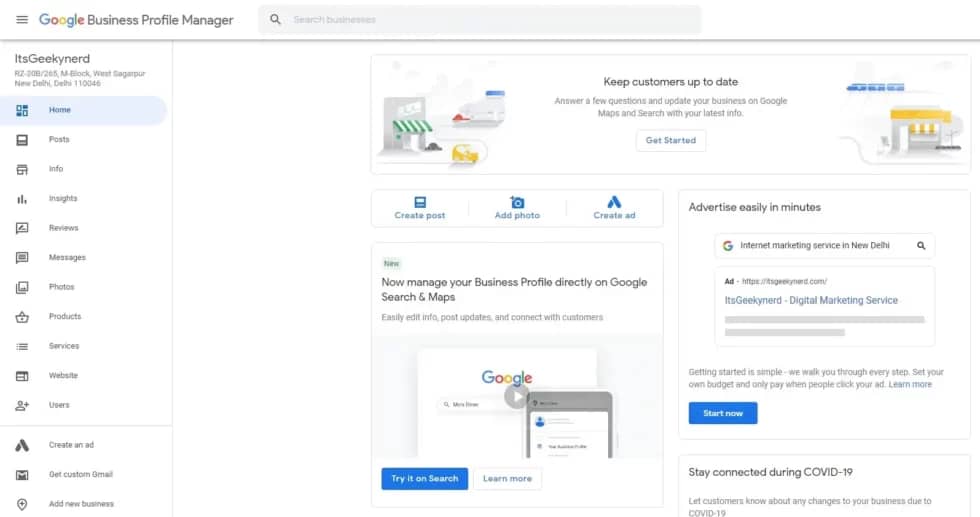The width and height of the screenshot is (980, 517).
Task: Click the Create ad icon in quick actions
Action: 614,202
